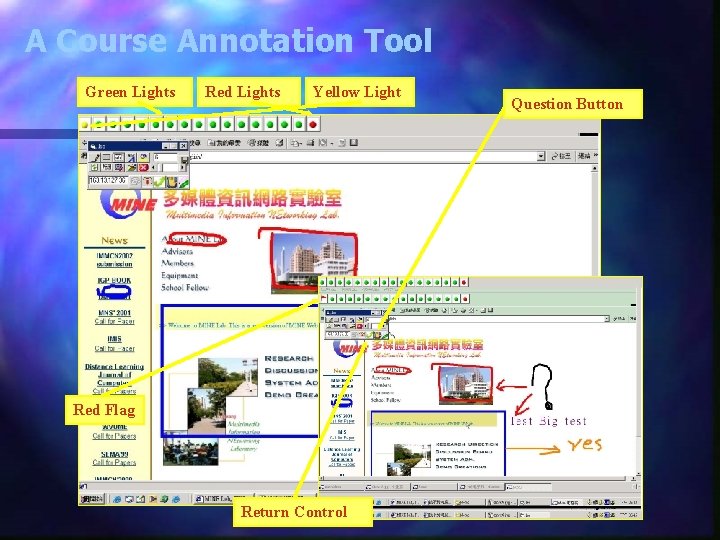Viewport: 720px width, 540px height.
Task: Click the MNS' 2001 Call for Paper link
Action: pyautogui.click(x=114, y=317)
